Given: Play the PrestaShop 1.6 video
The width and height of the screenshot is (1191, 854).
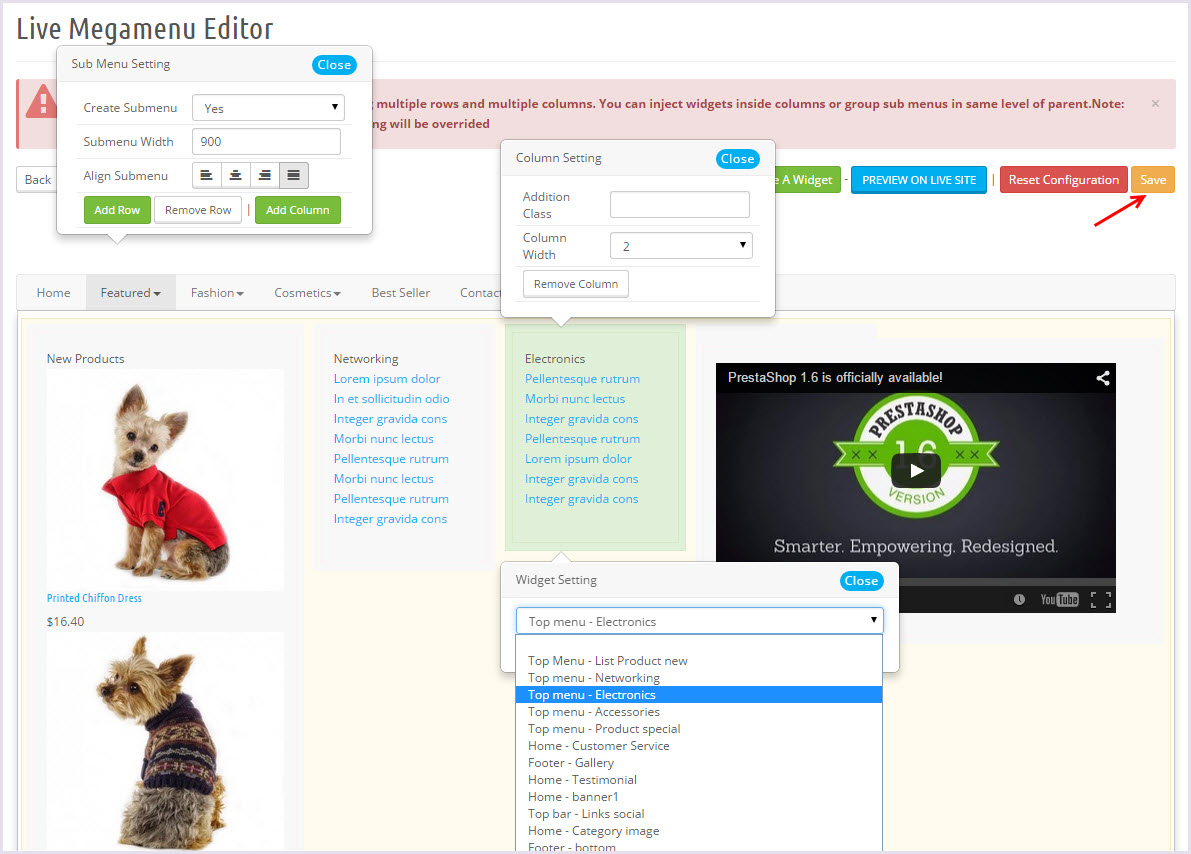Looking at the screenshot, I should (915, 470).
